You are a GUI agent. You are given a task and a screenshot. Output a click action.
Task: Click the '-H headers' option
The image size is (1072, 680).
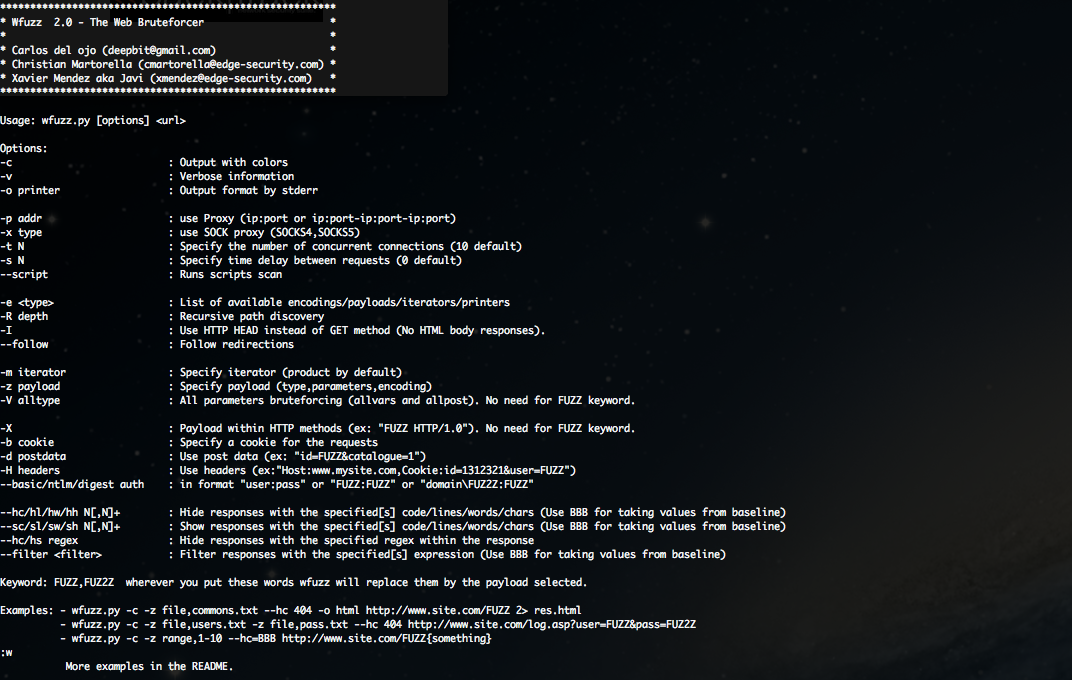click(30, 471)
